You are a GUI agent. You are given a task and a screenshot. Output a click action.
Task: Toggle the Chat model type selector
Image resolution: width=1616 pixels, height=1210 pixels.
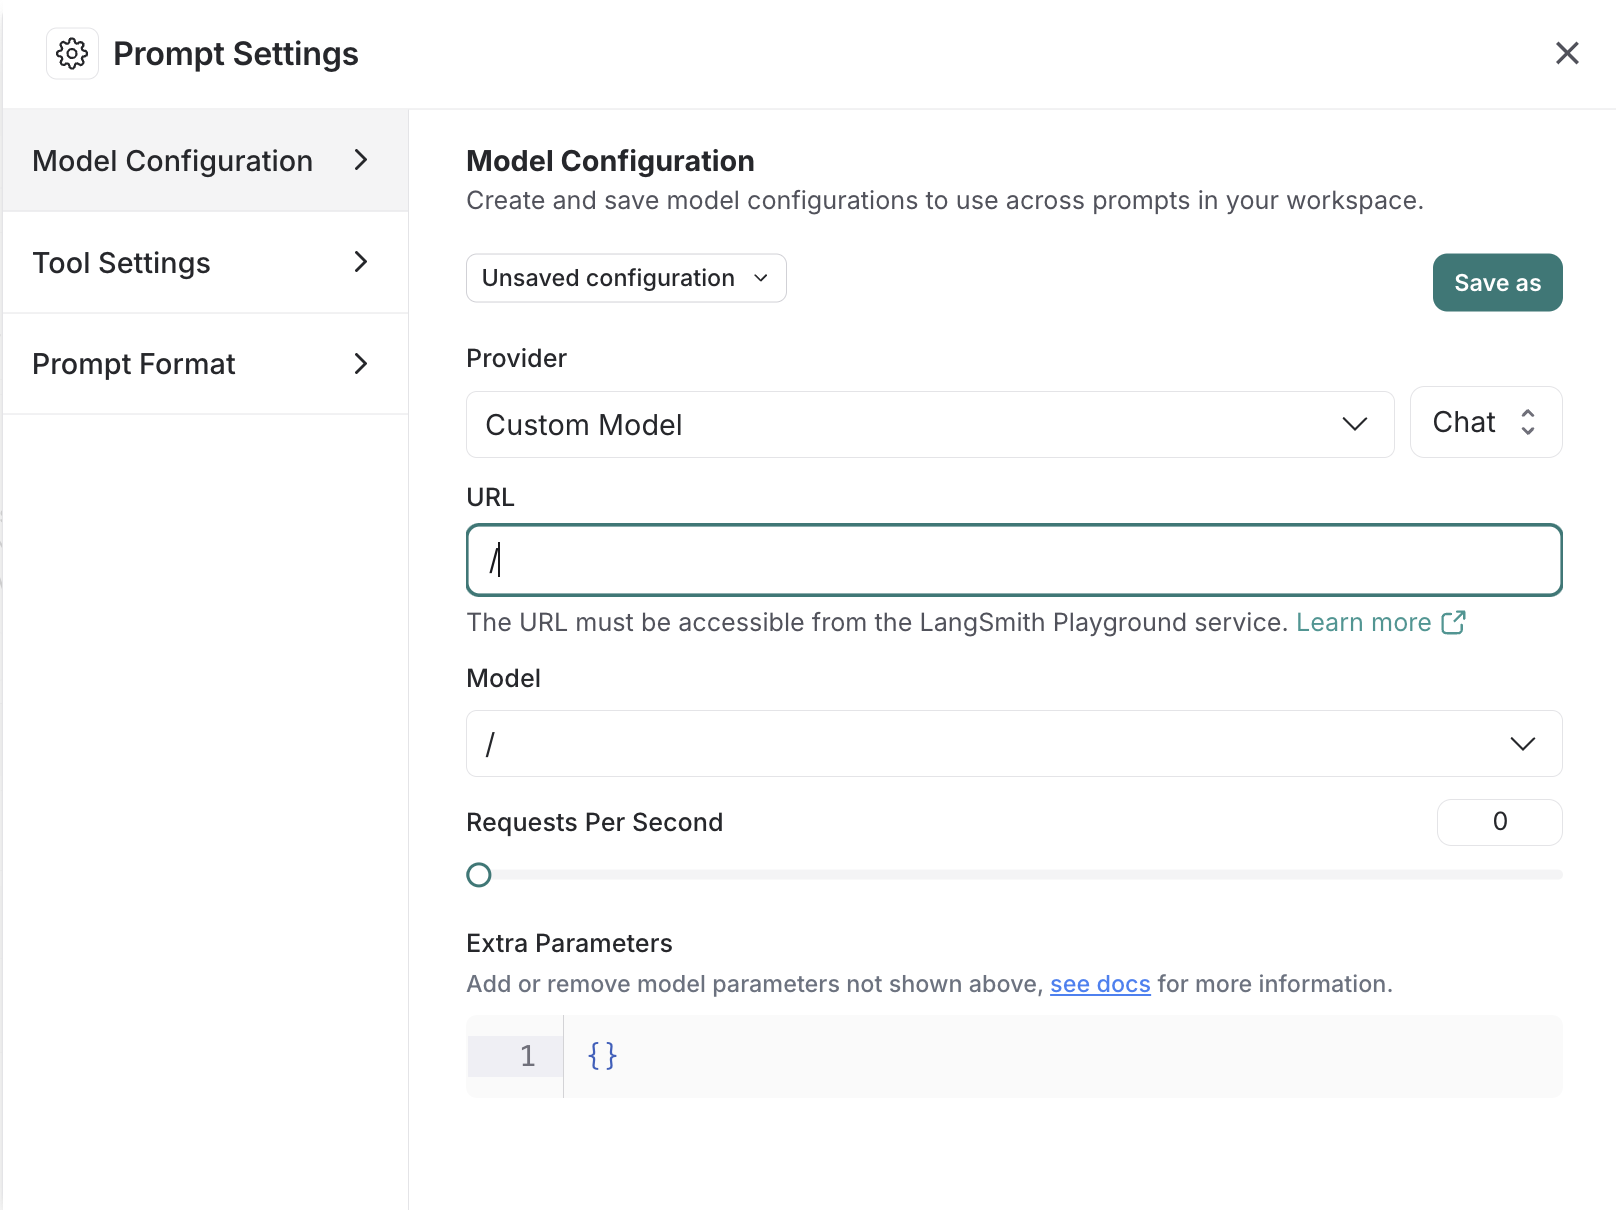click(1485, 422)
